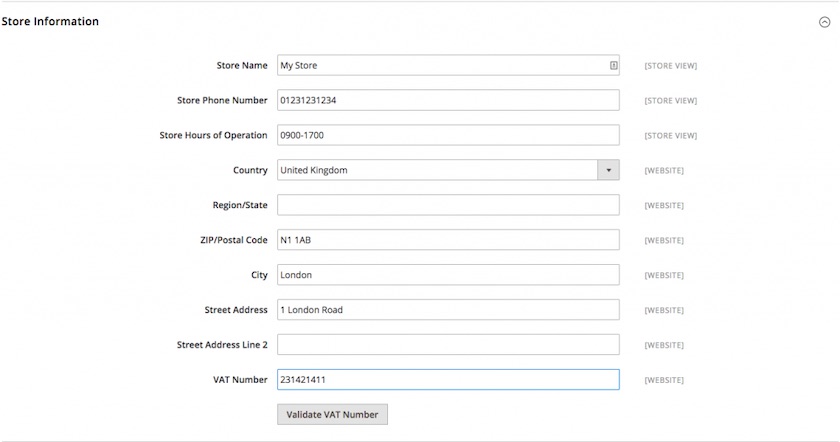Click the VAT Number label
This screenshot has height=442, width=840.
pyautogui.click(x=240, y=379)
